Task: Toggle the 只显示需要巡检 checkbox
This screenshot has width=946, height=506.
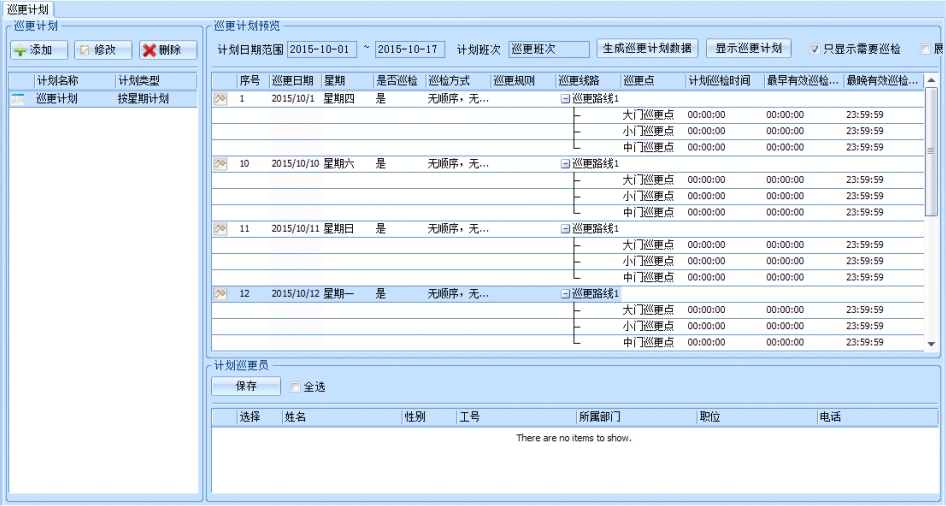Action: point(815,49)
